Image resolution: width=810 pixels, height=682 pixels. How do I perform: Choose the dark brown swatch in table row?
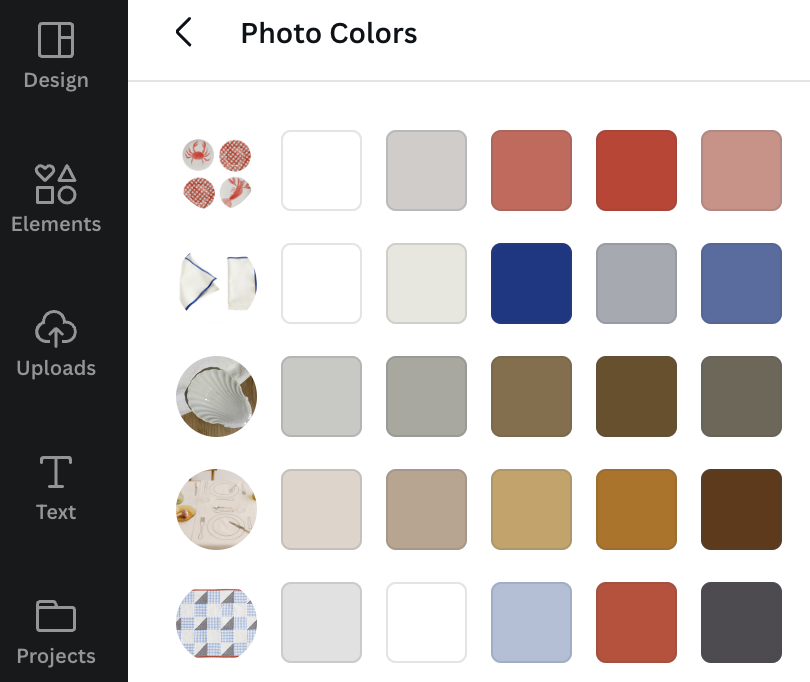pyautogui.click(x=741, y=509)
